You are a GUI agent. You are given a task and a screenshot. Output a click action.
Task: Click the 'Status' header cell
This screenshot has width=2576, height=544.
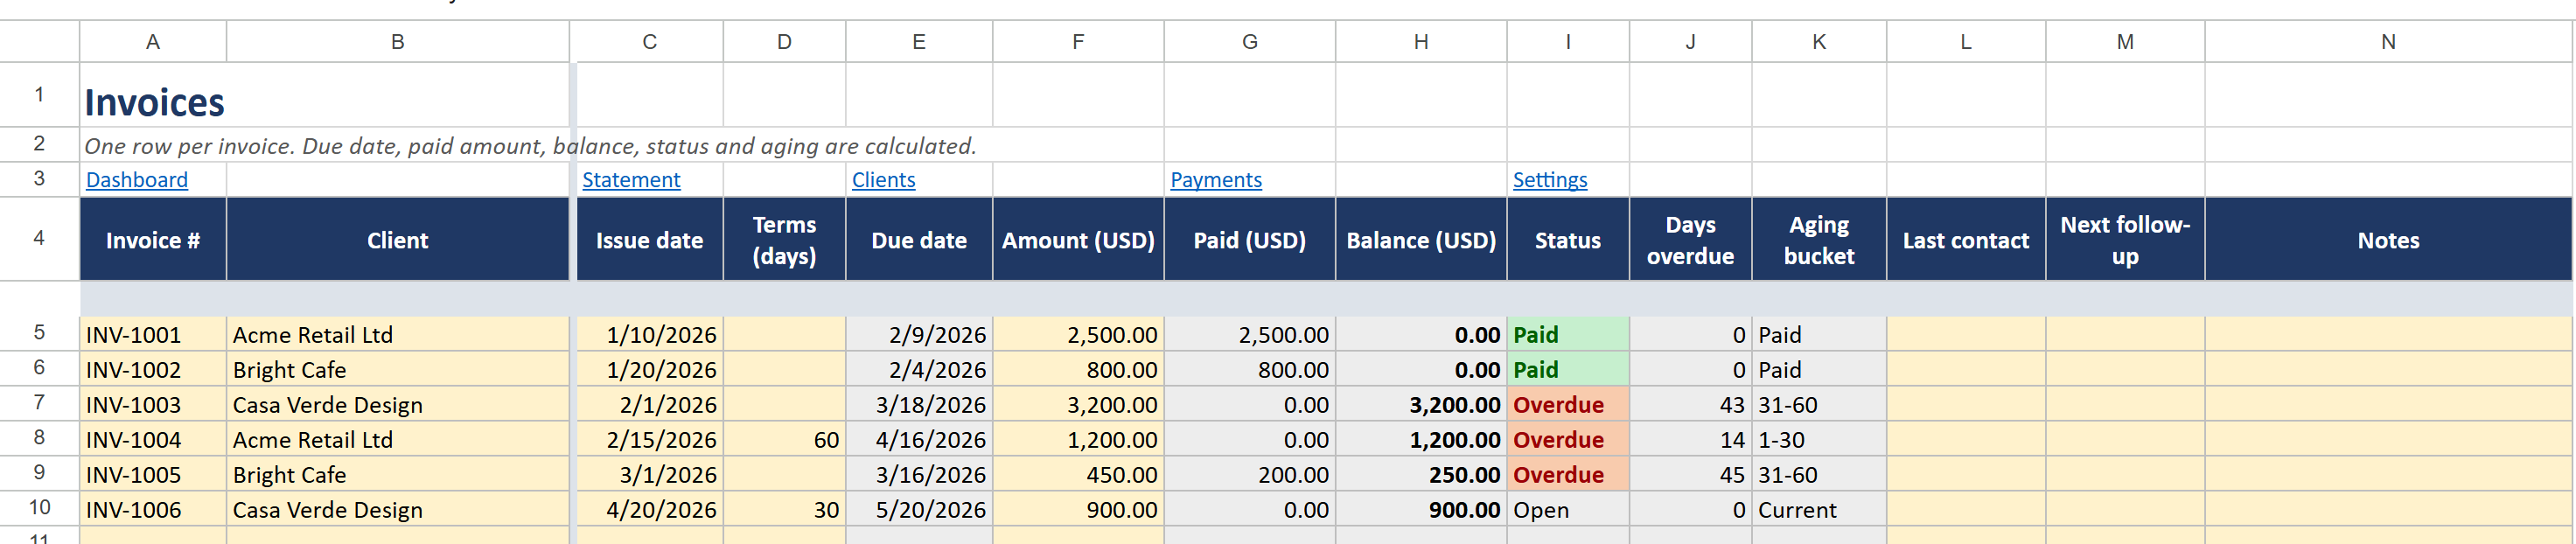[1568, 240]
